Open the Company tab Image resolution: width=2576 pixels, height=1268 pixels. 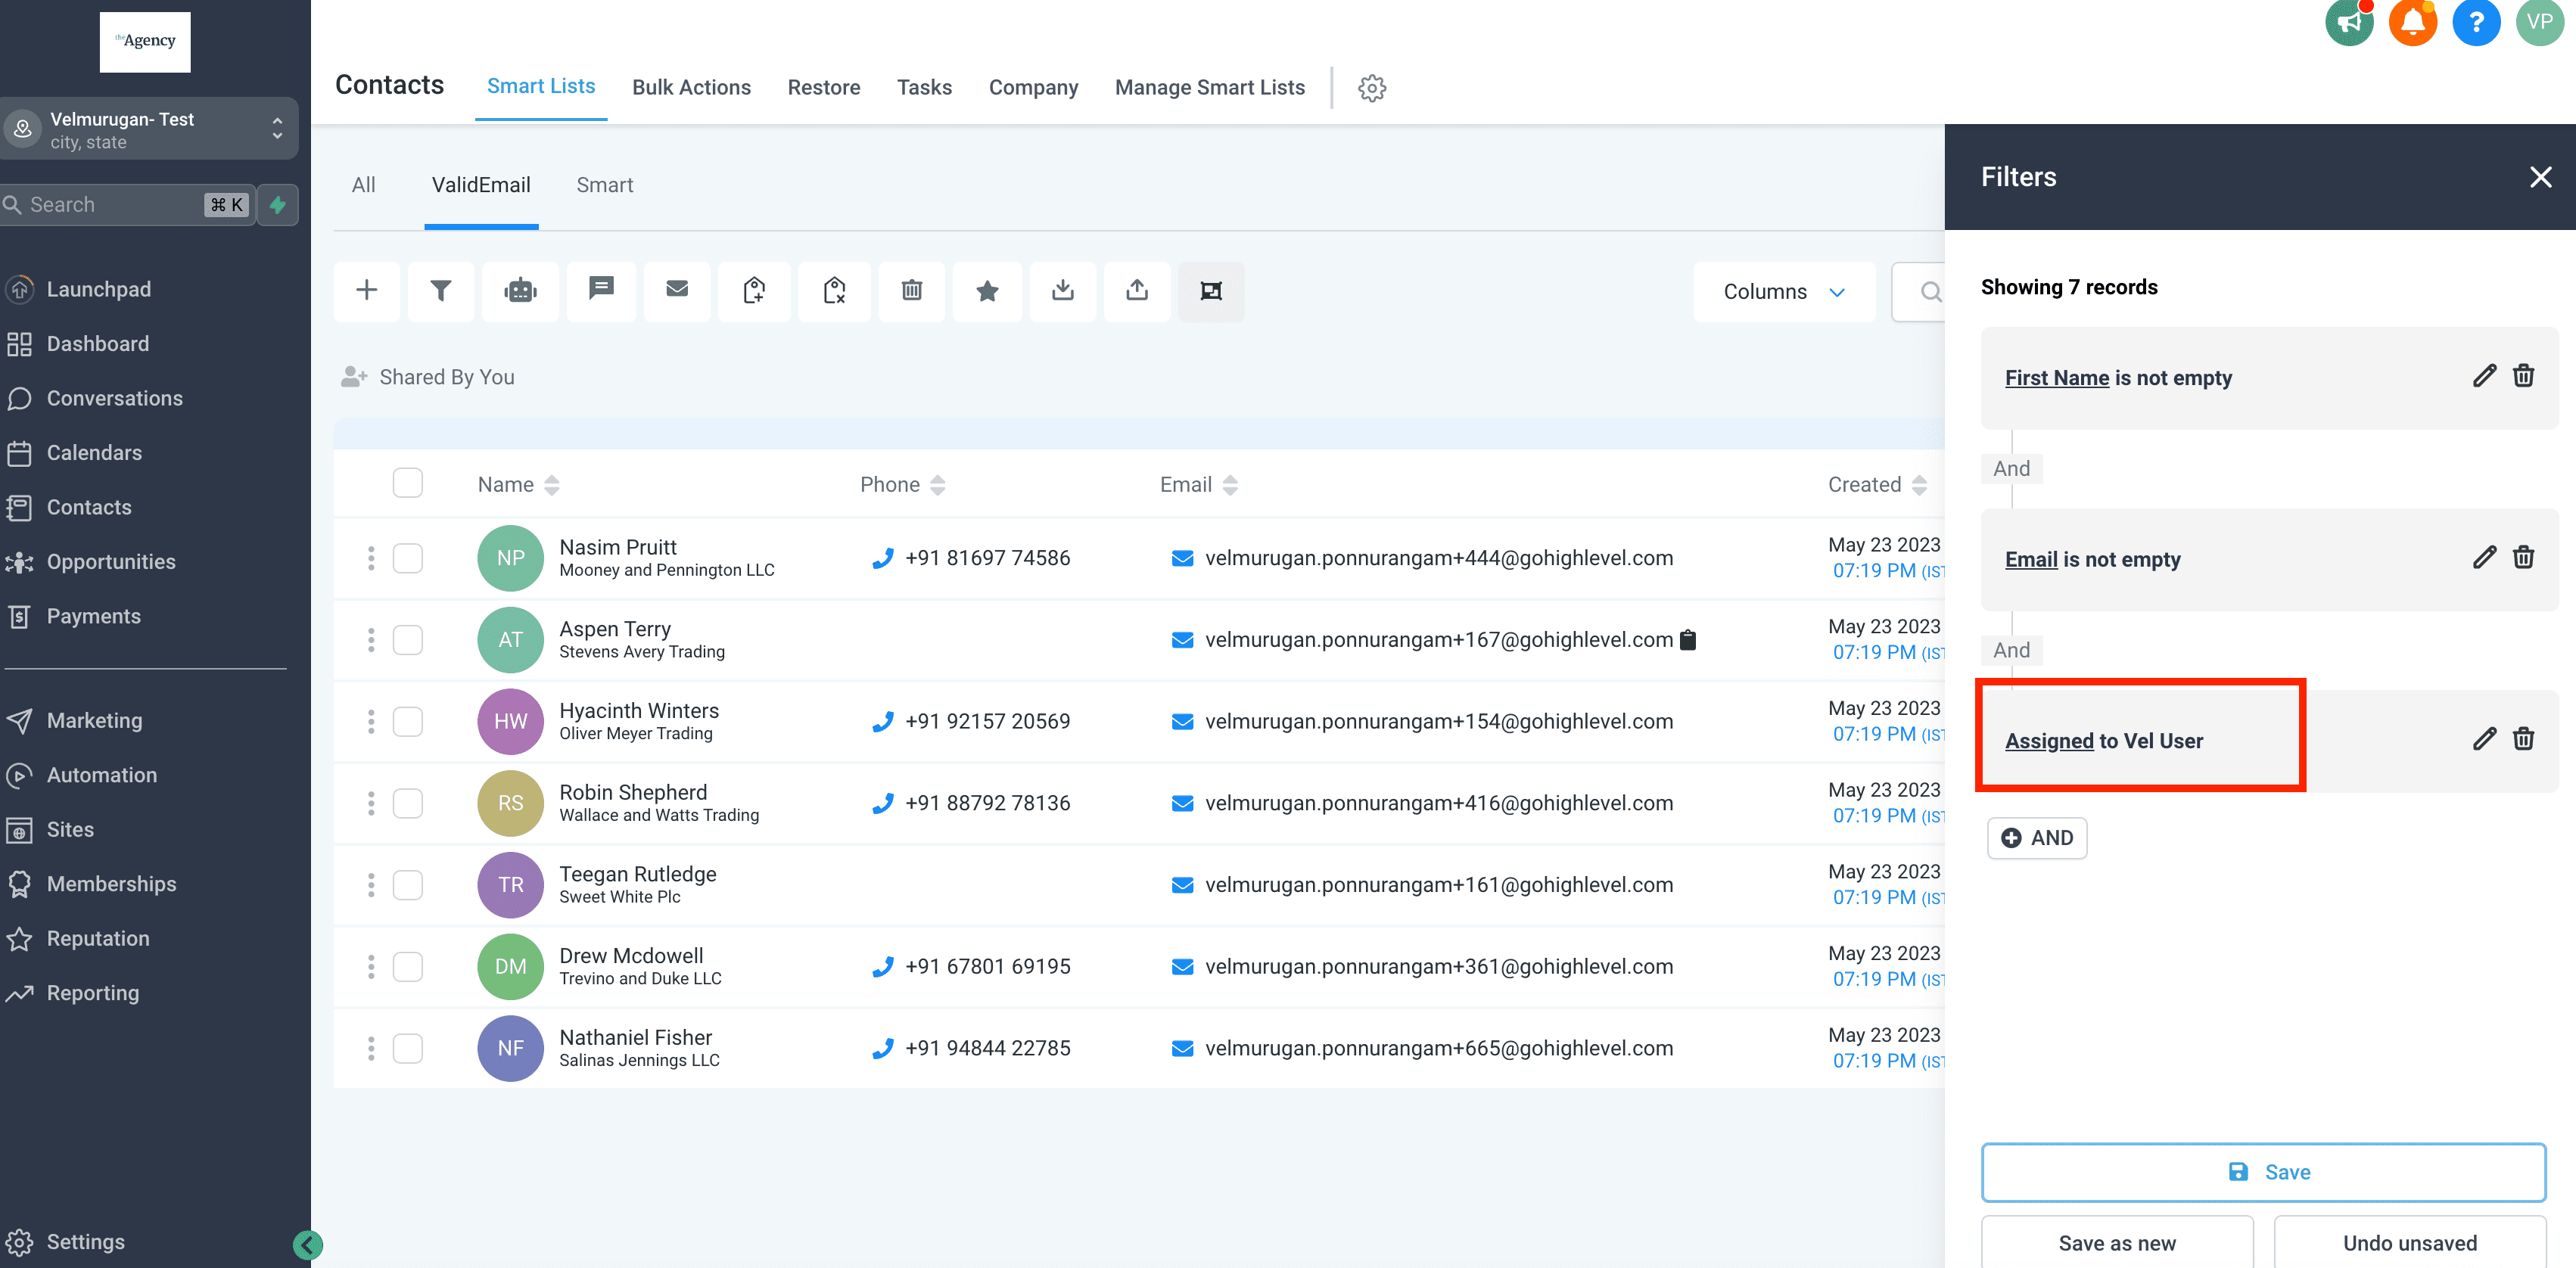[x=1033, y=88]
